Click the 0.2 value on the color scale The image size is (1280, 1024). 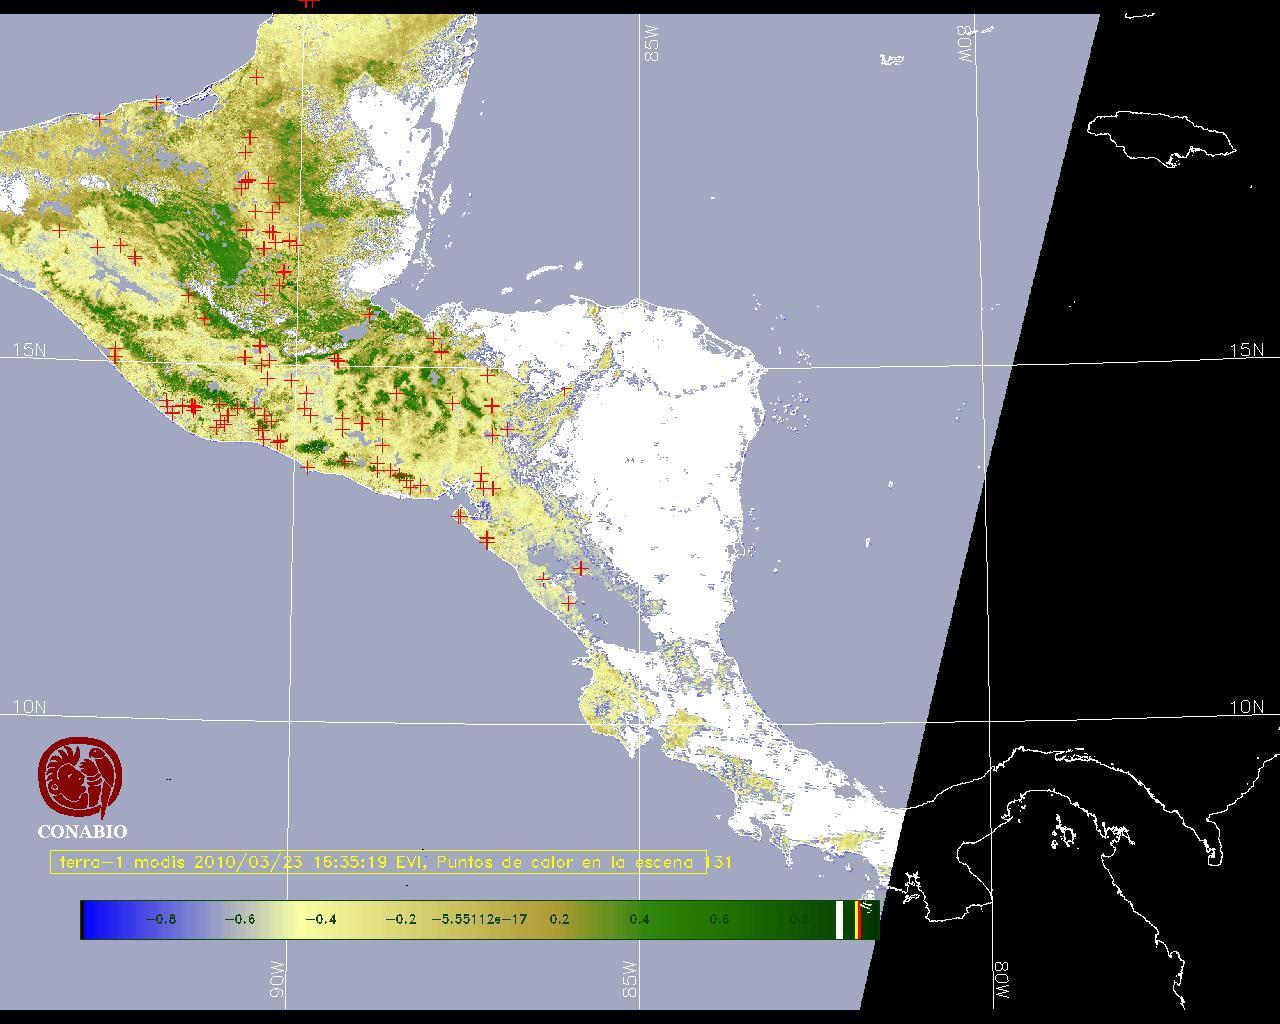tap(559, 919)
